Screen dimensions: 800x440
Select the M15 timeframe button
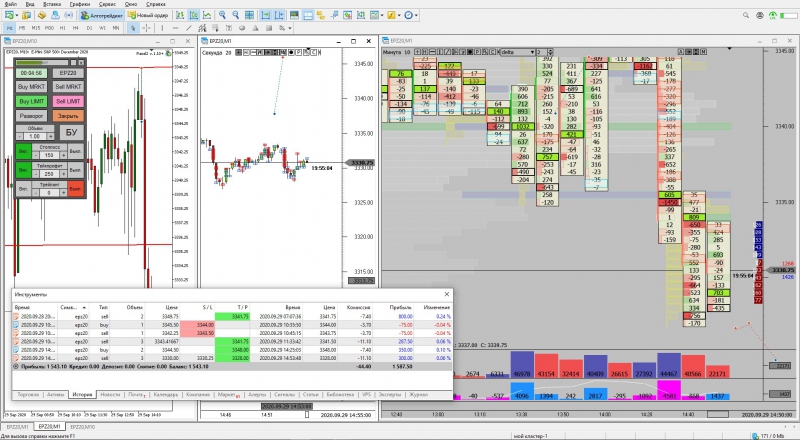tap(36, 28)
